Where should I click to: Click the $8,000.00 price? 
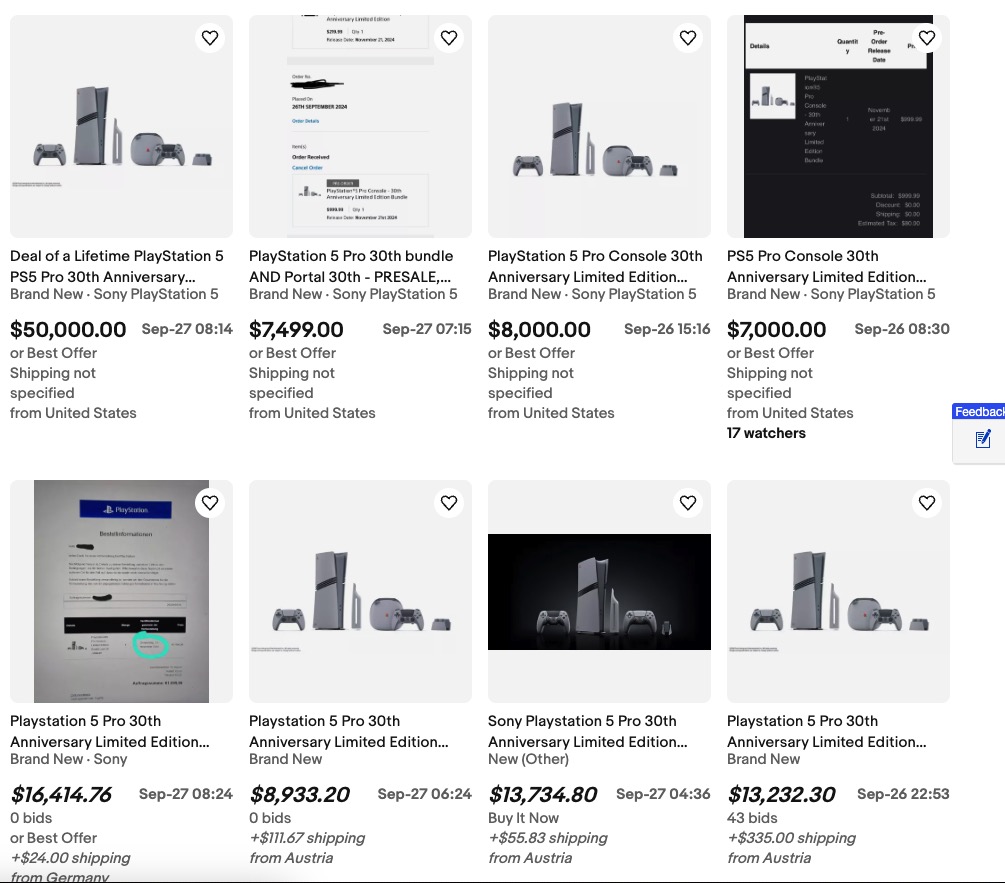tap(539, 329)
